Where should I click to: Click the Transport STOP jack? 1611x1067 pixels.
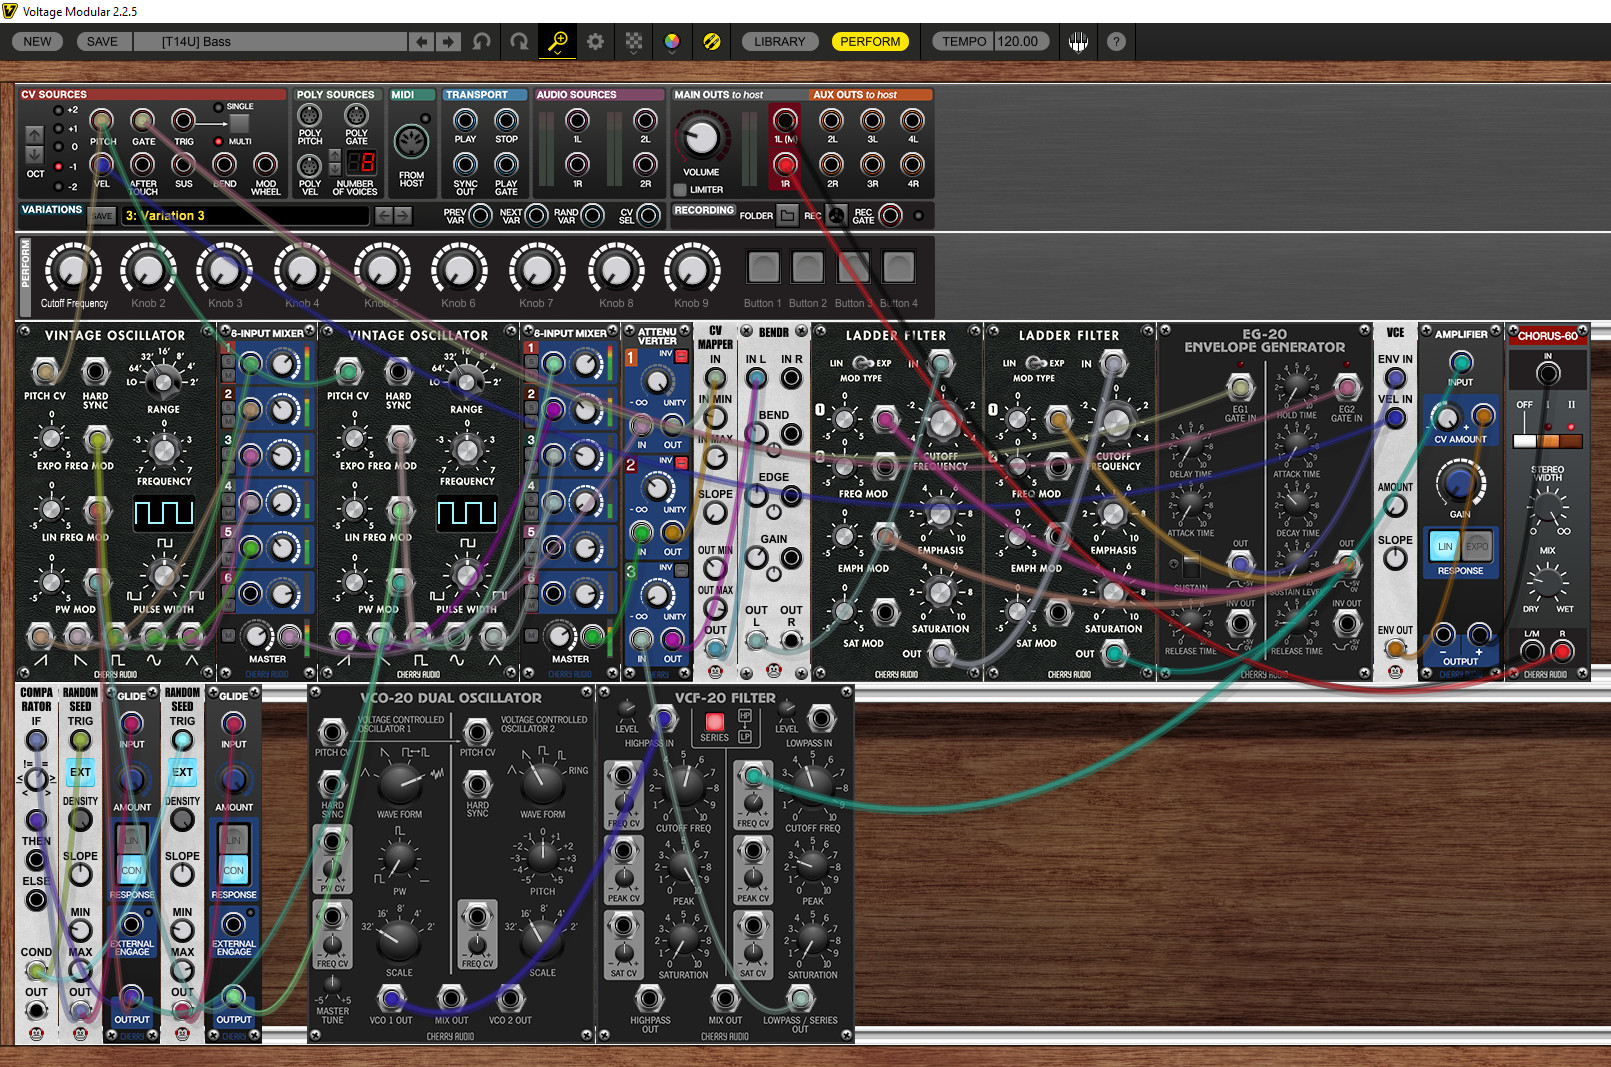coord(506,120)
